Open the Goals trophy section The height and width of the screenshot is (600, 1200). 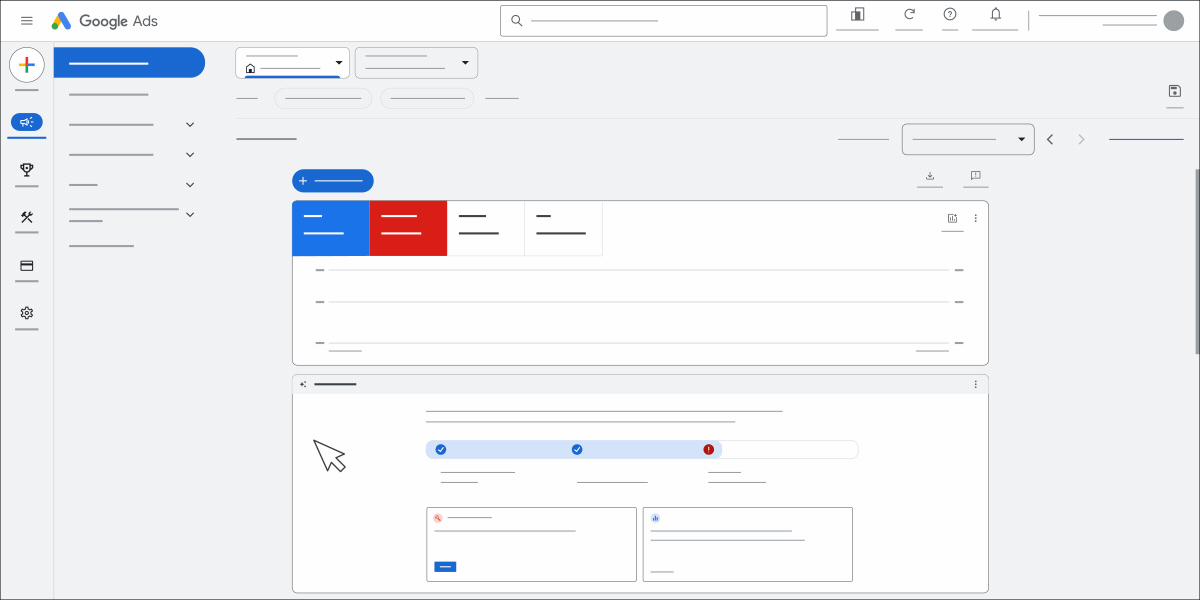[27, 170]
